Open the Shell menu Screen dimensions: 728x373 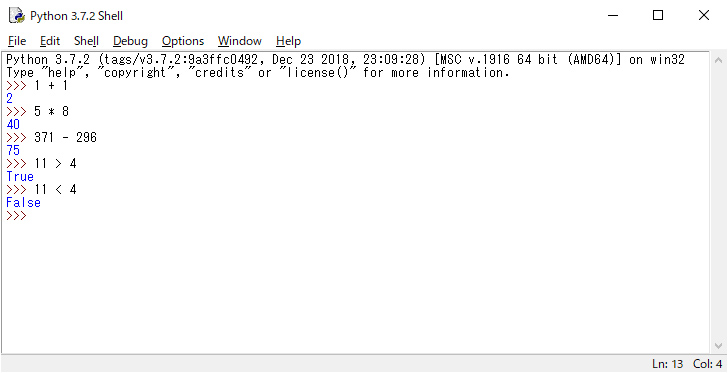pos(86,41)
